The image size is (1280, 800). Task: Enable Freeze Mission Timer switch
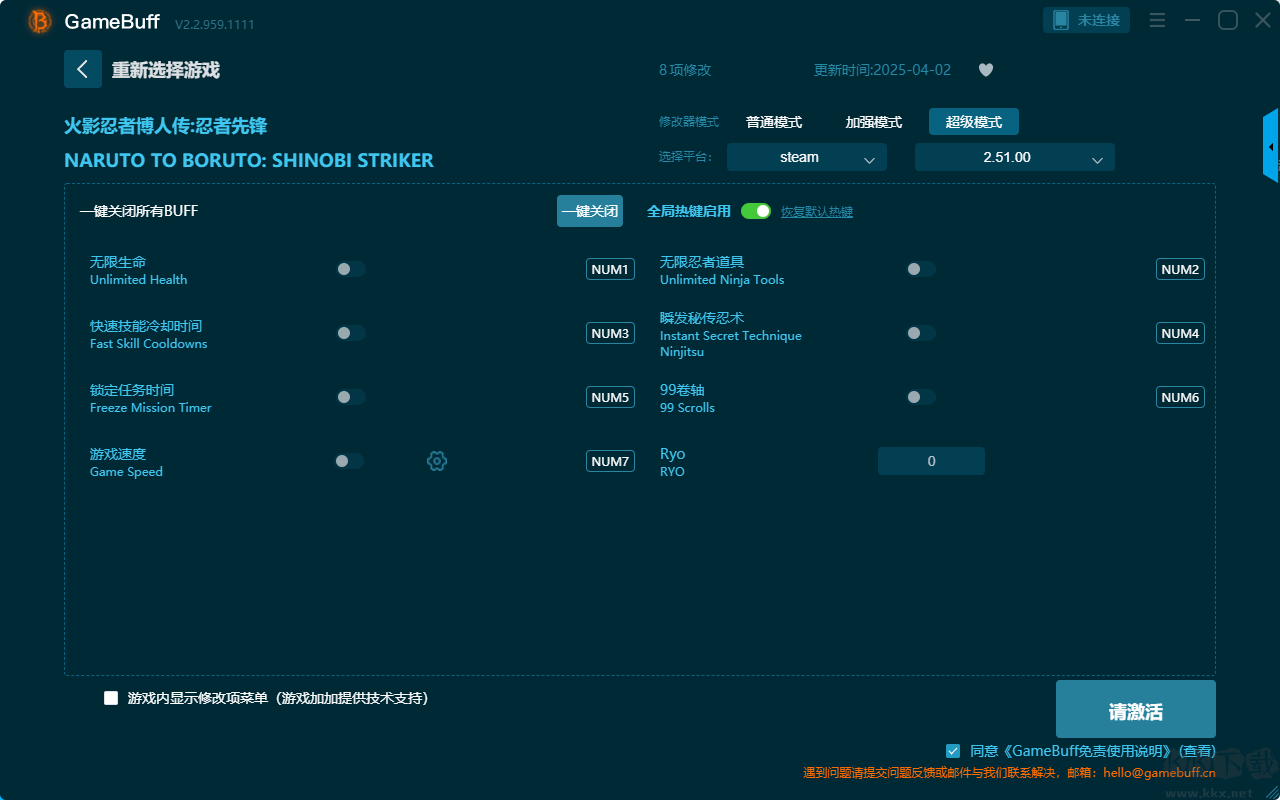click(351, 397)
